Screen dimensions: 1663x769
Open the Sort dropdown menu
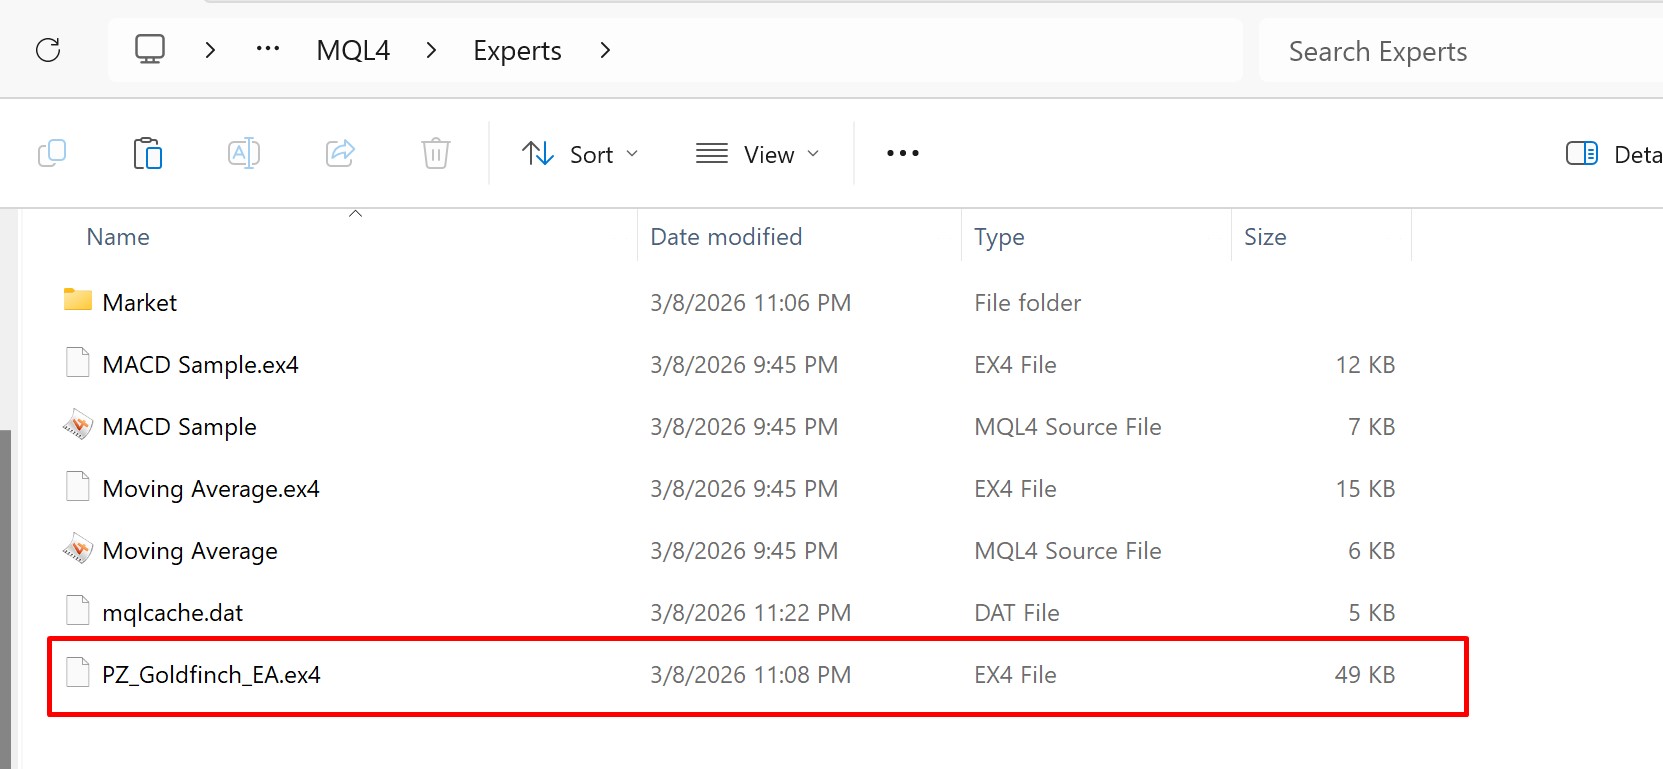click(x=580, y=154)
